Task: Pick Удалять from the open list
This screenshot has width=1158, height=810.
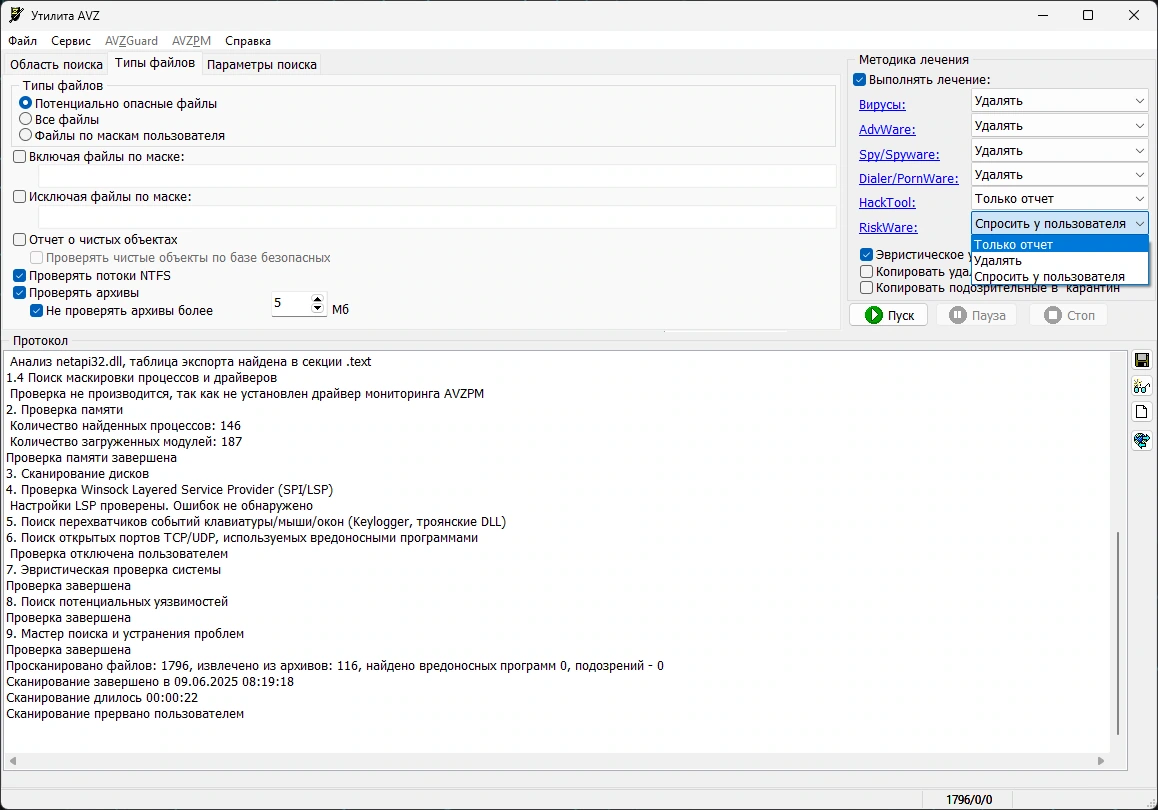Action: tap(1060, 261)
